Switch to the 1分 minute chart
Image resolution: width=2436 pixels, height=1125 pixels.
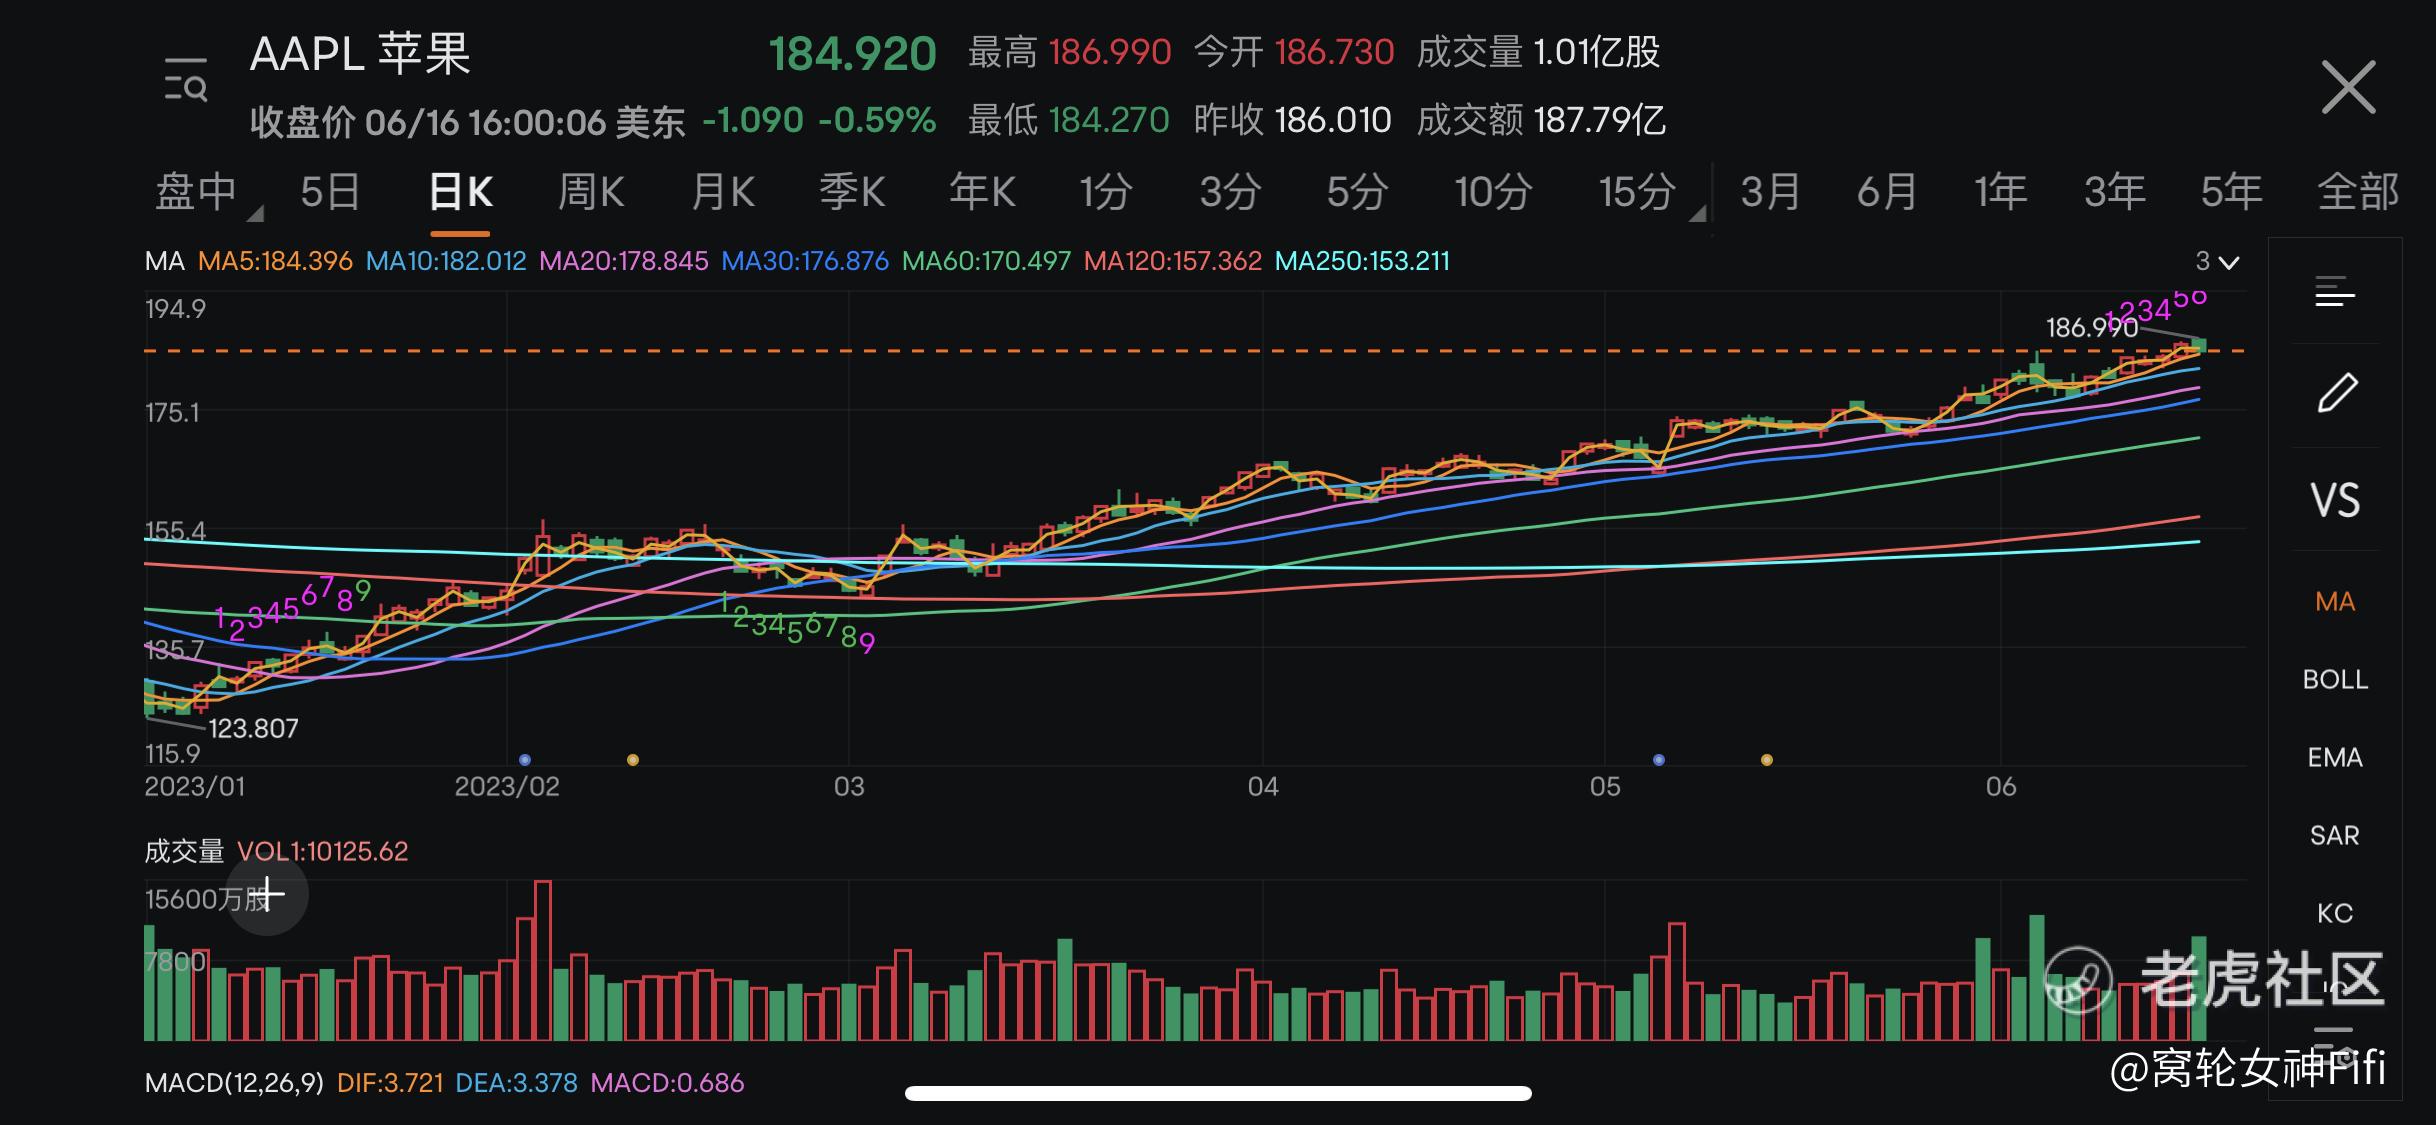pos(1106,191)
